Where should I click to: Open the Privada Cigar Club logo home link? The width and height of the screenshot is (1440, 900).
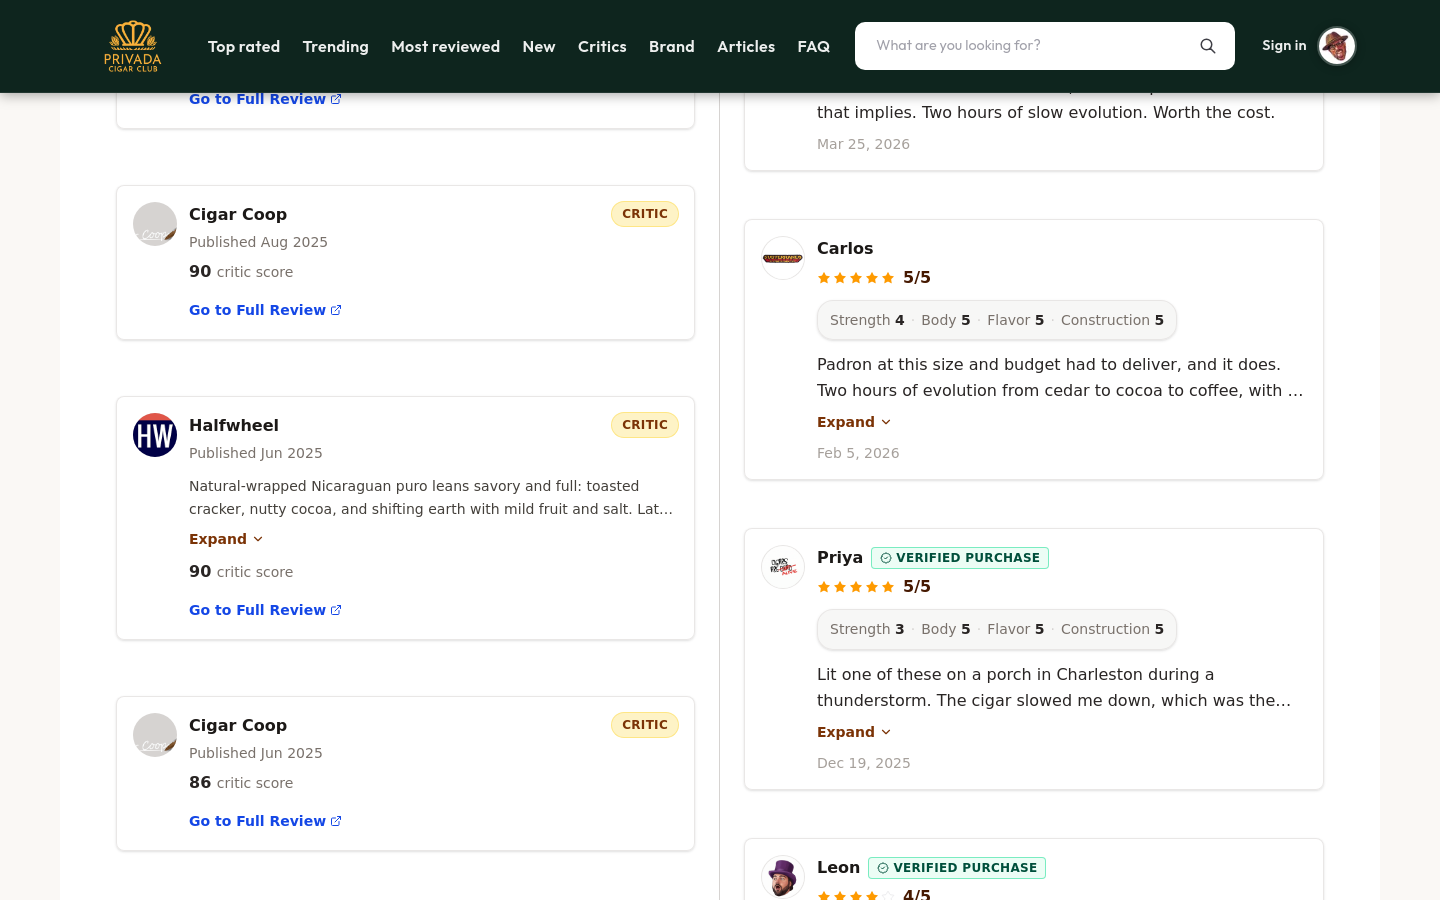click(133, 46)
